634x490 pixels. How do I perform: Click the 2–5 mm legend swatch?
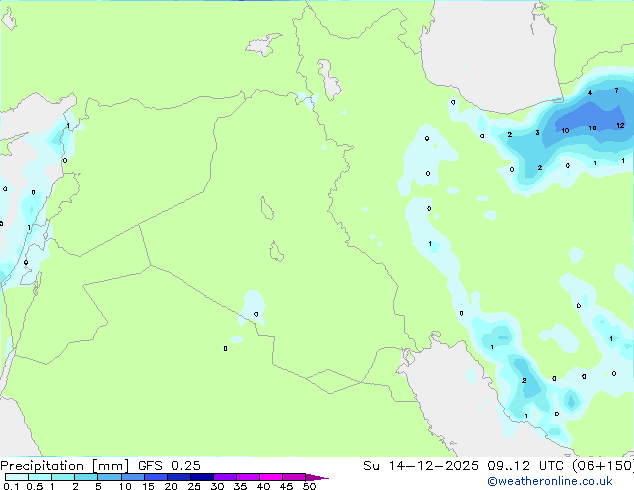[86, 477]
